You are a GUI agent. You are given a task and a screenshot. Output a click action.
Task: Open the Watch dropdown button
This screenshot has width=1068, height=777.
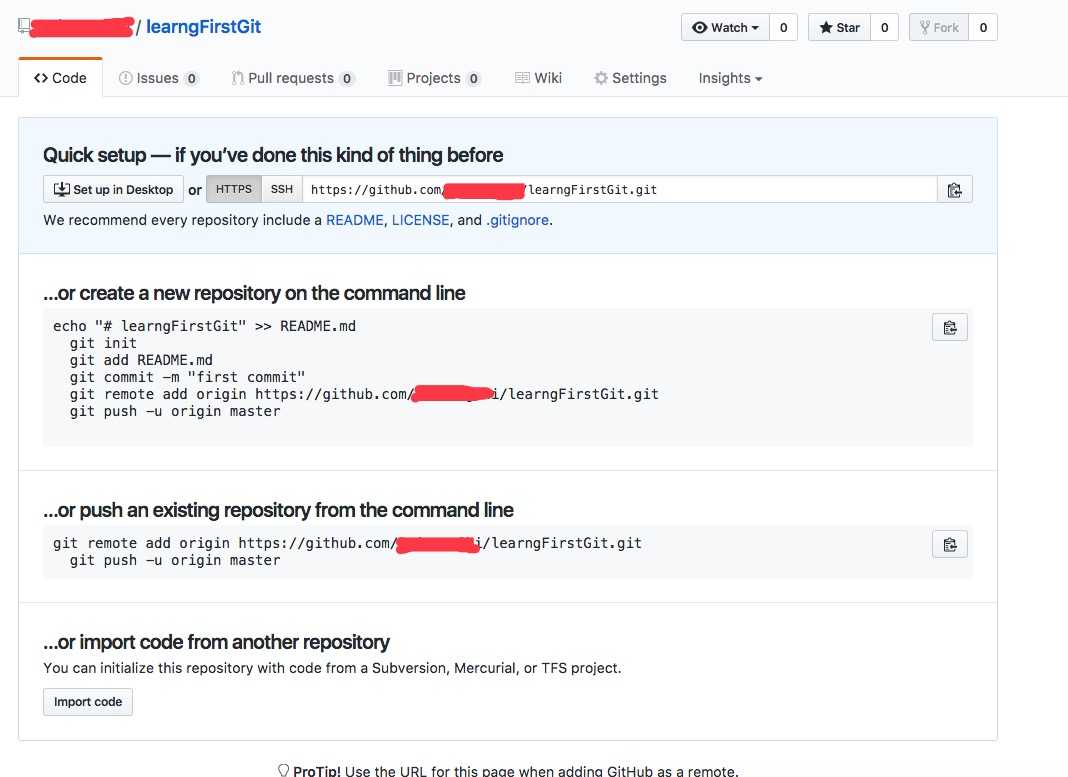pyautogui.click(x=725, y=27)
